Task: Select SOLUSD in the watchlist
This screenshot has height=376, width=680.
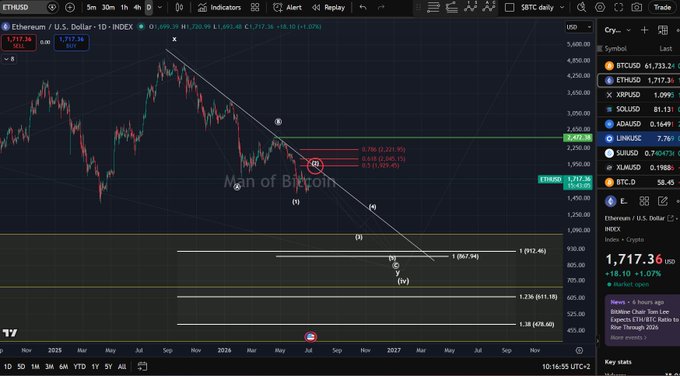Action: (x=638, y=109)
